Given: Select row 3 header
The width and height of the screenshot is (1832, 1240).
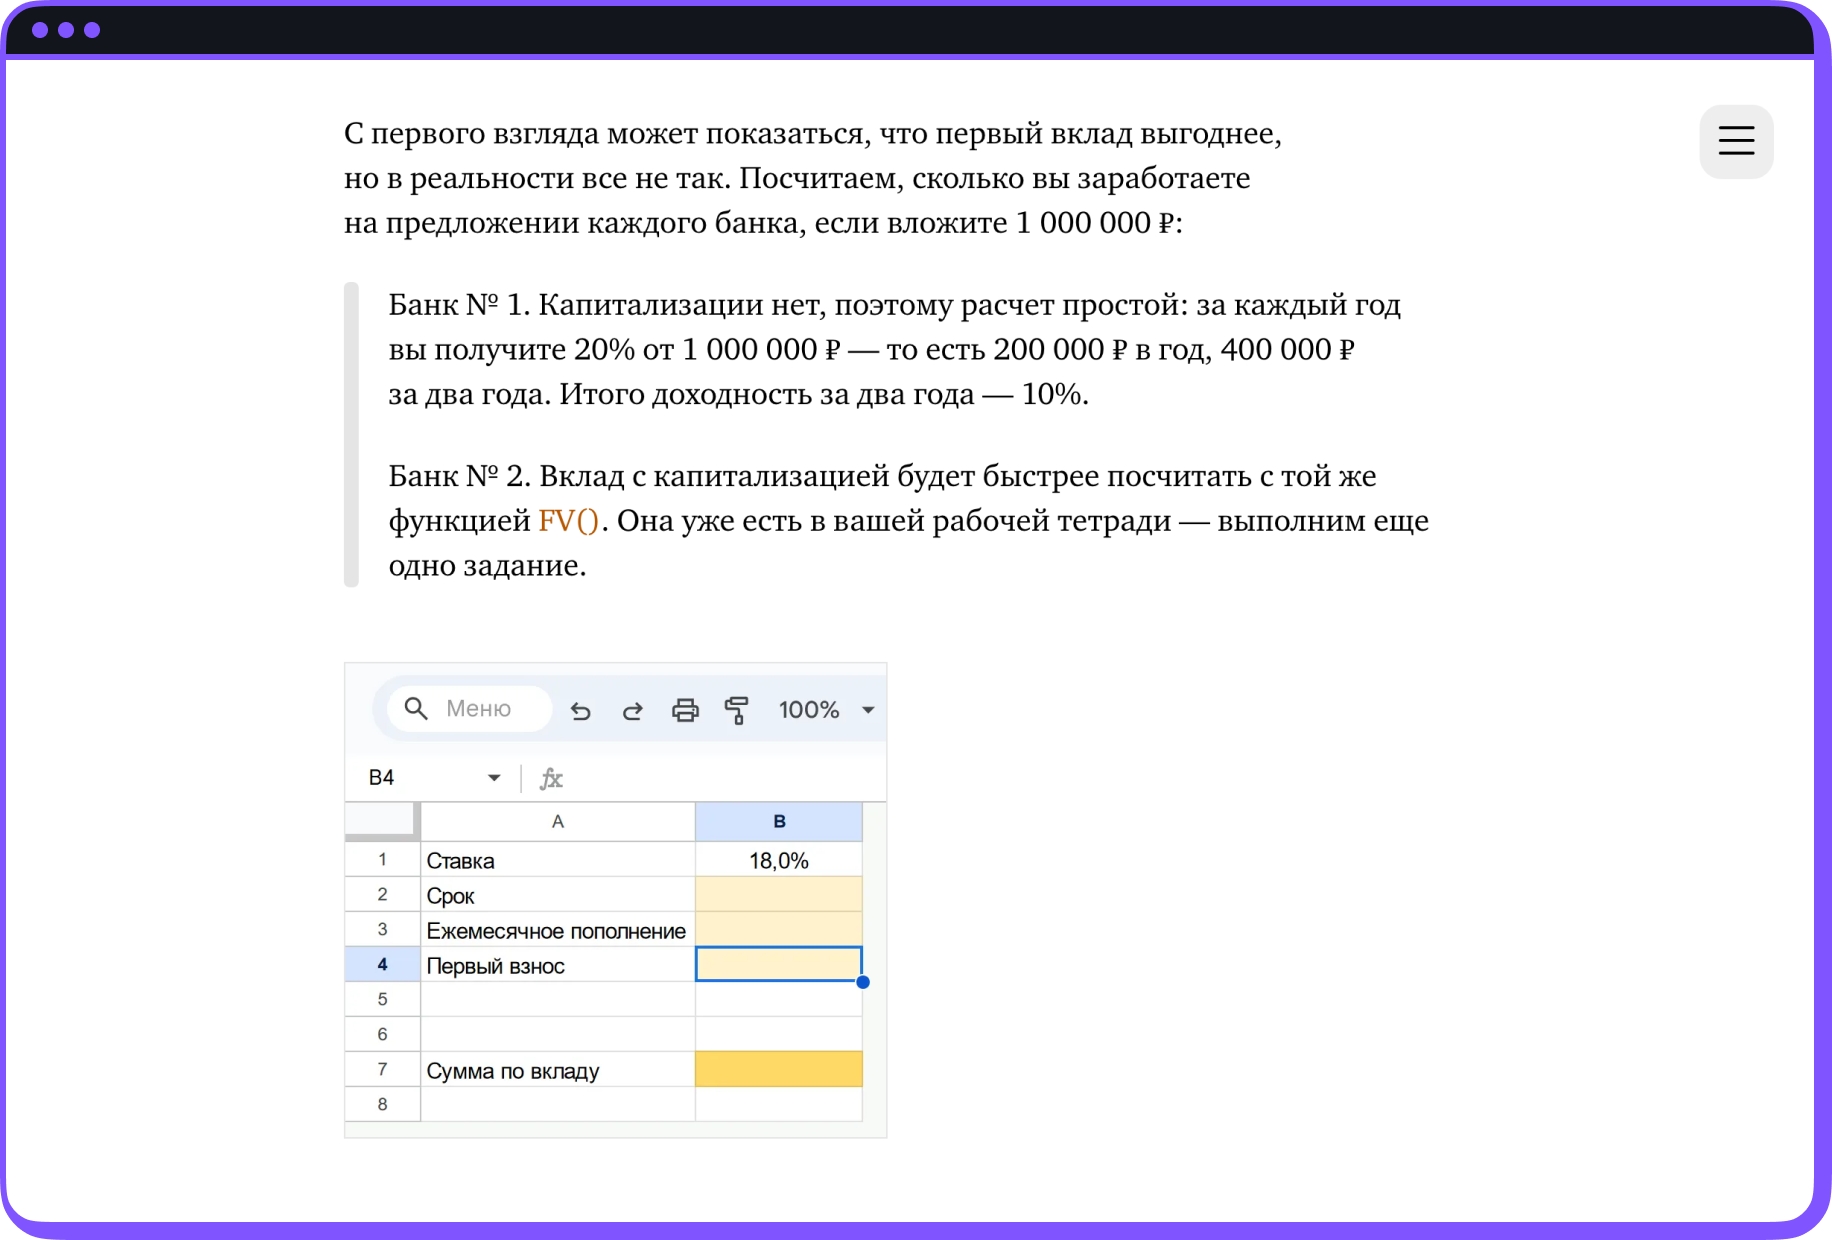Looking at the screenshot, I should [382, 929].
